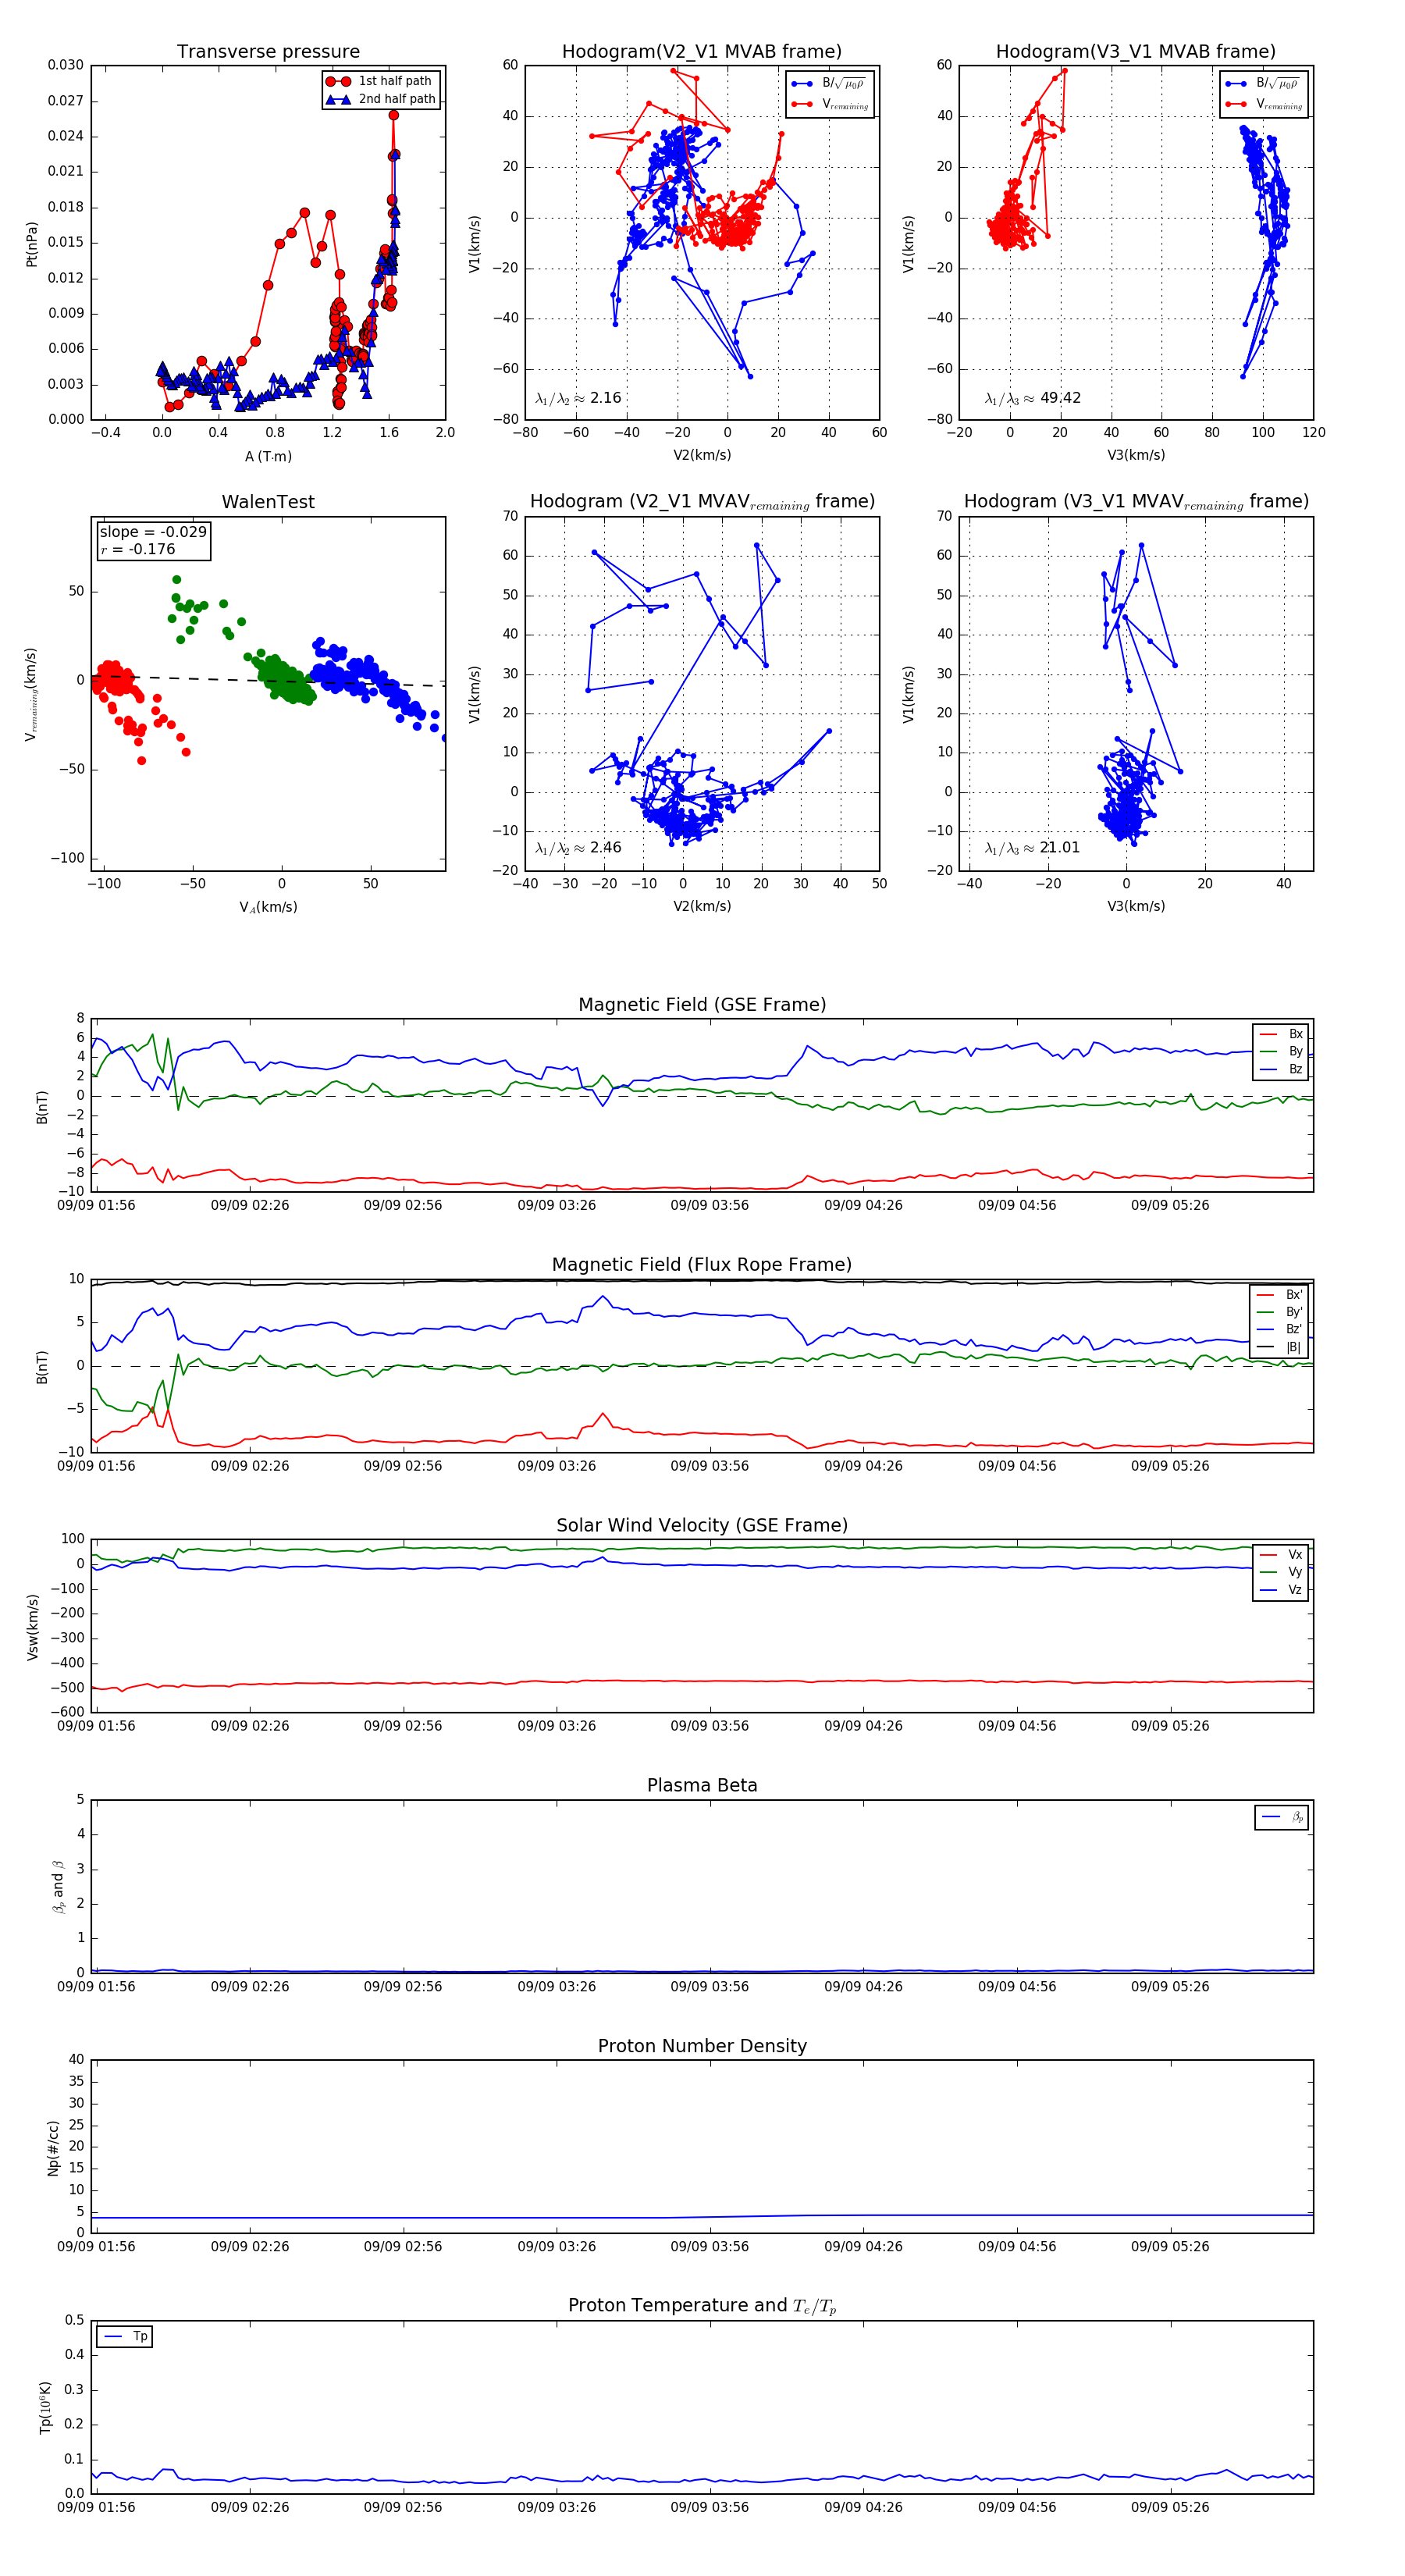Click the 'Magnetic Field (GSE Frame)' title
Viewport: 1405px width, 2576px height.
coord(702,1005)
